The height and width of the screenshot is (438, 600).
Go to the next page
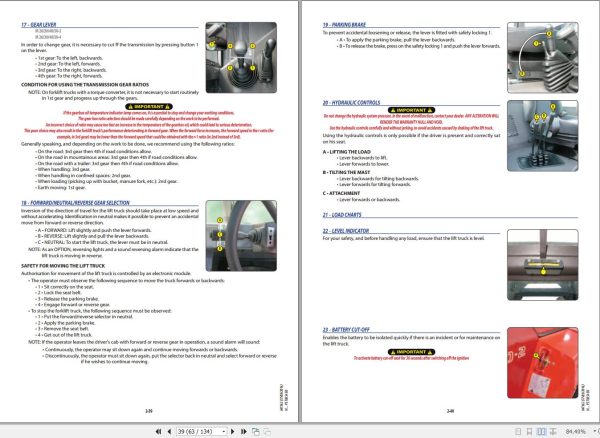point(233,431)
